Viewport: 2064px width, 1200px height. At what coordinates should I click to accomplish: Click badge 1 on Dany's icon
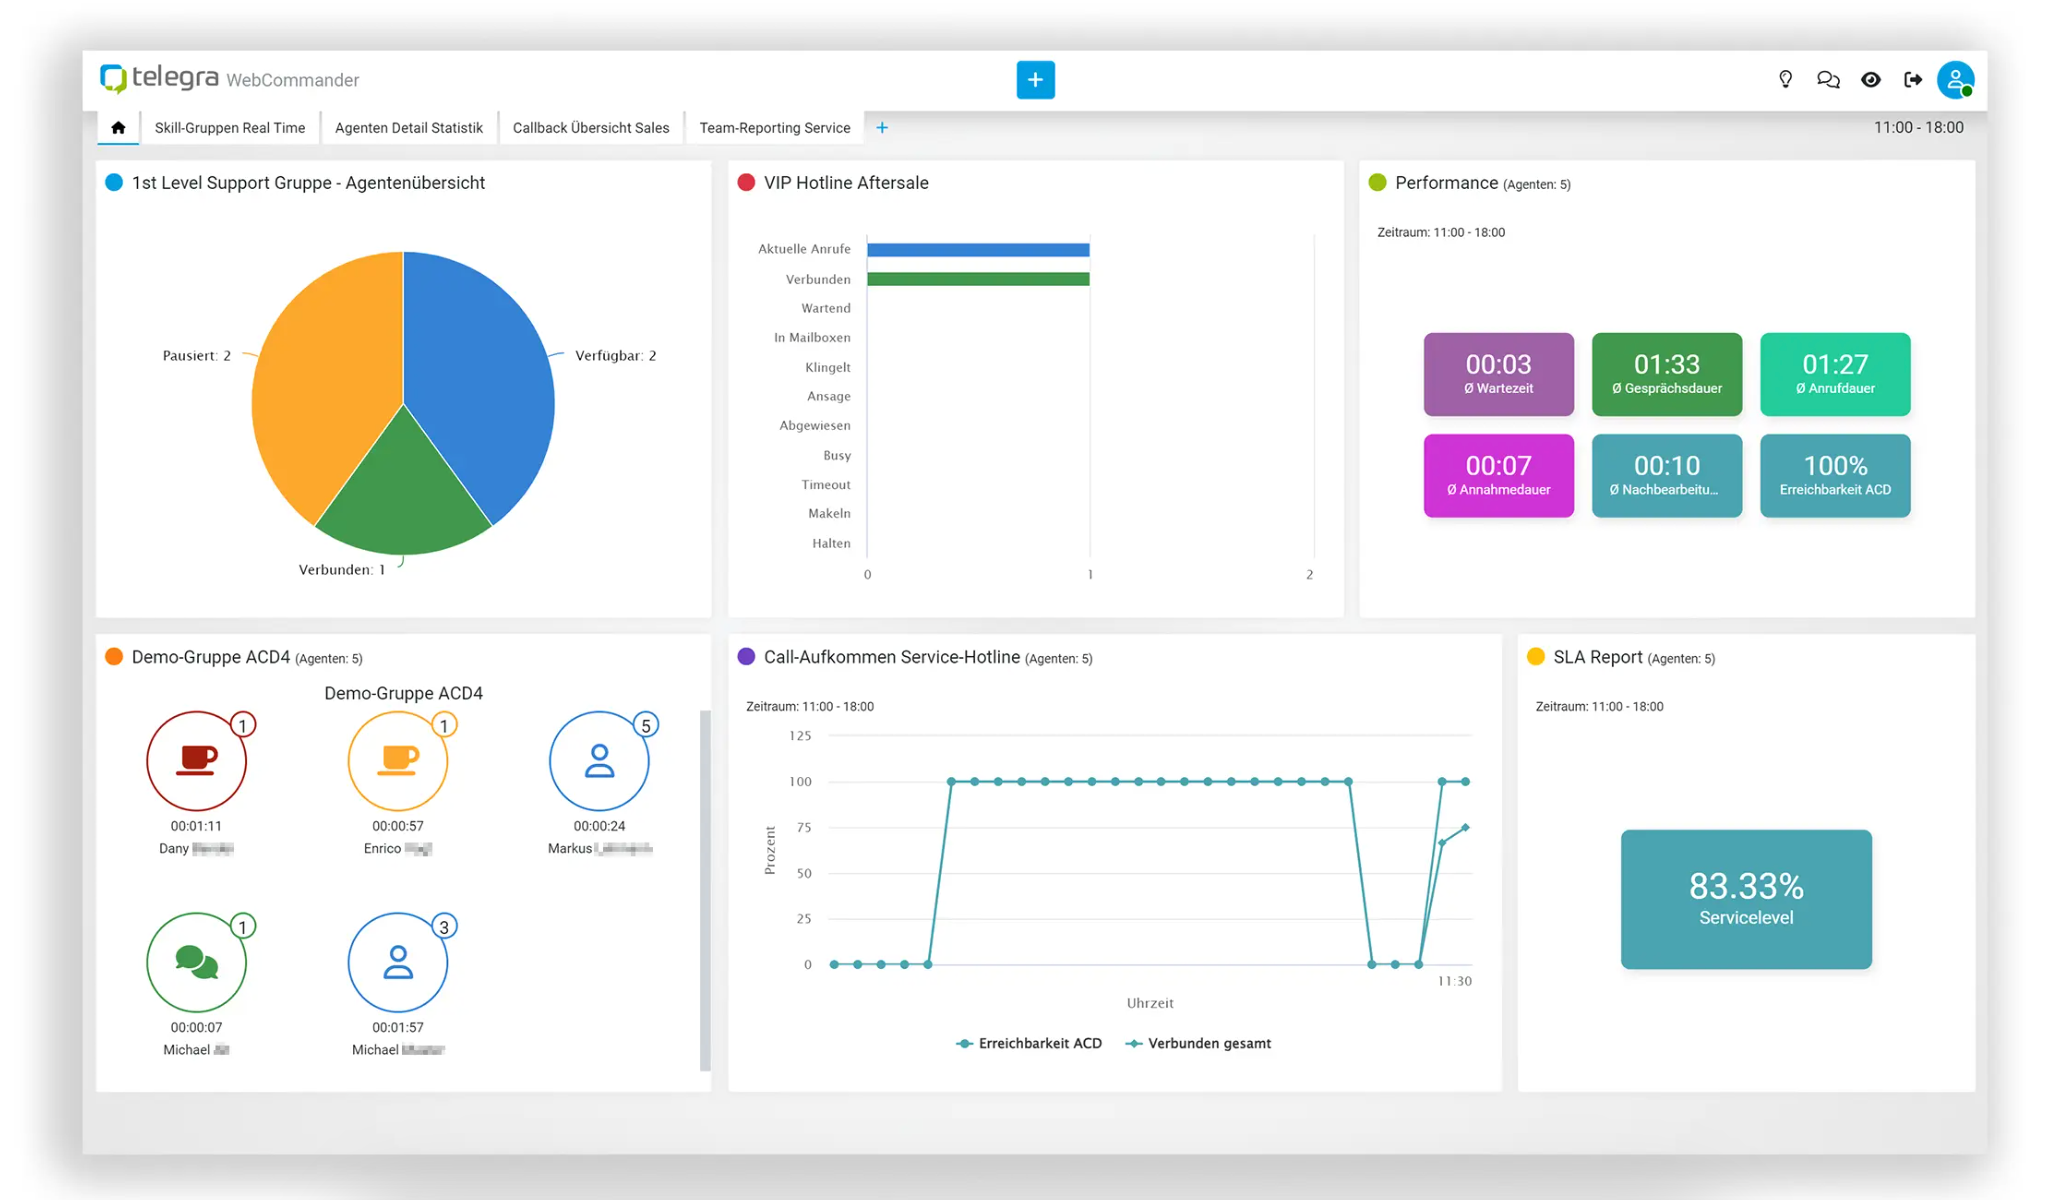click(243, 725)
